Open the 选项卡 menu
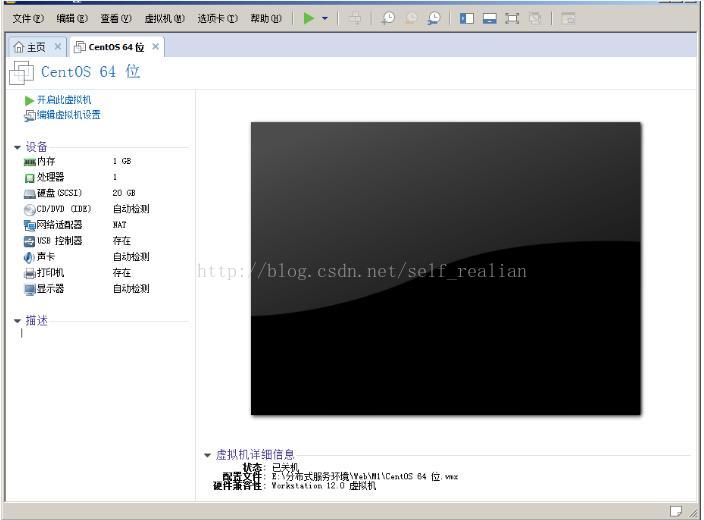704x520 pixels. pyautogui.click(x=218, y=18)
